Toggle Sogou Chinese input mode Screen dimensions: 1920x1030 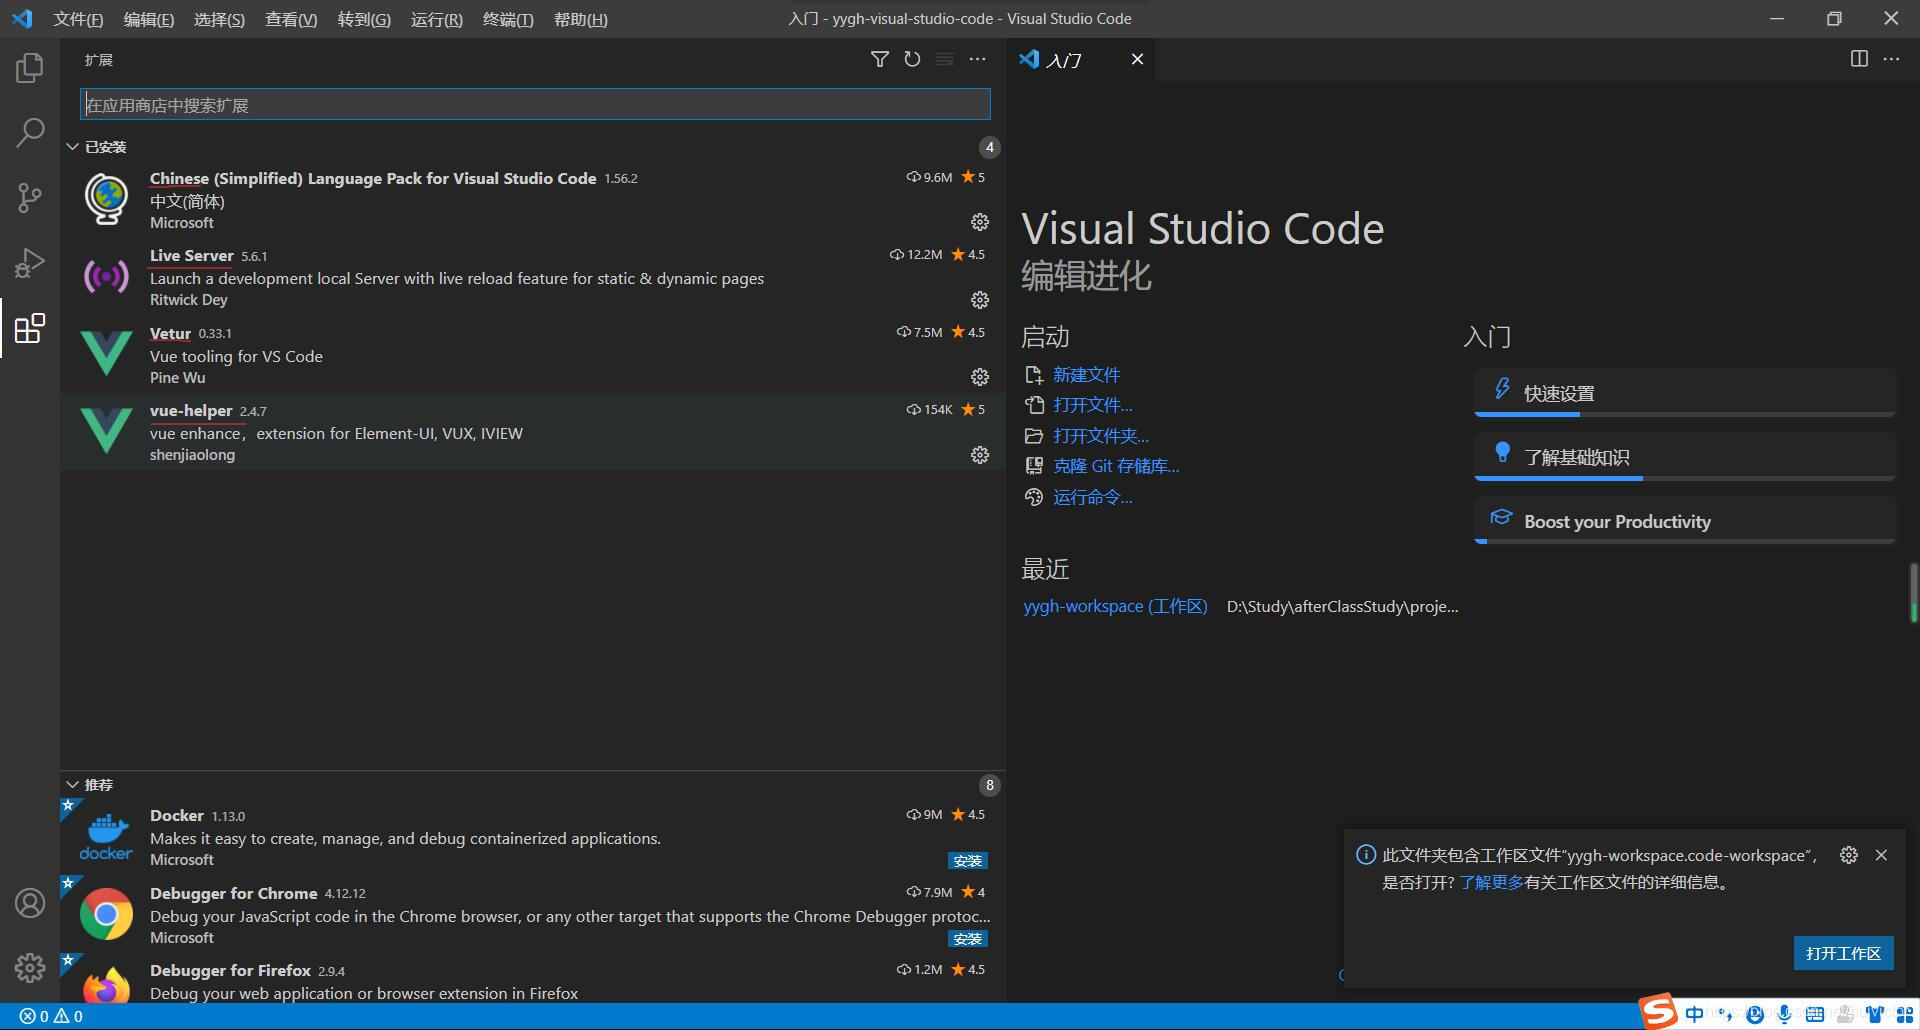click(x=1694, y=1014)
